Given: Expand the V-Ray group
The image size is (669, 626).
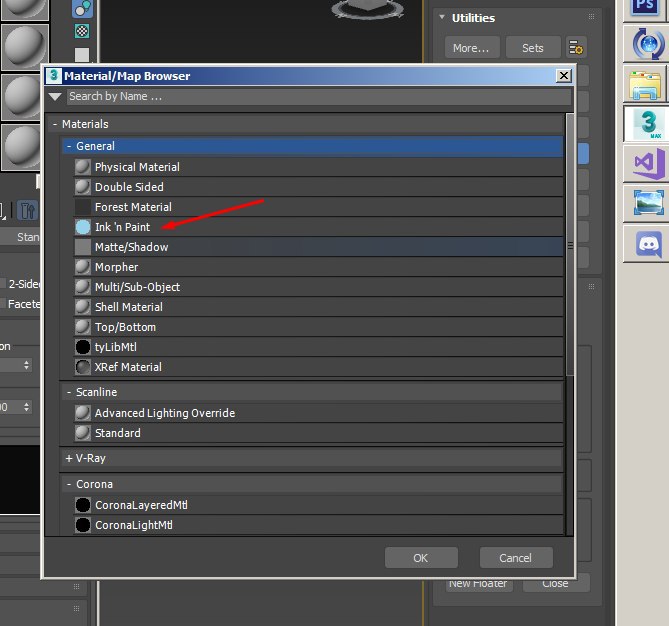Looking at the screenshot, I should tap(69, 458).
